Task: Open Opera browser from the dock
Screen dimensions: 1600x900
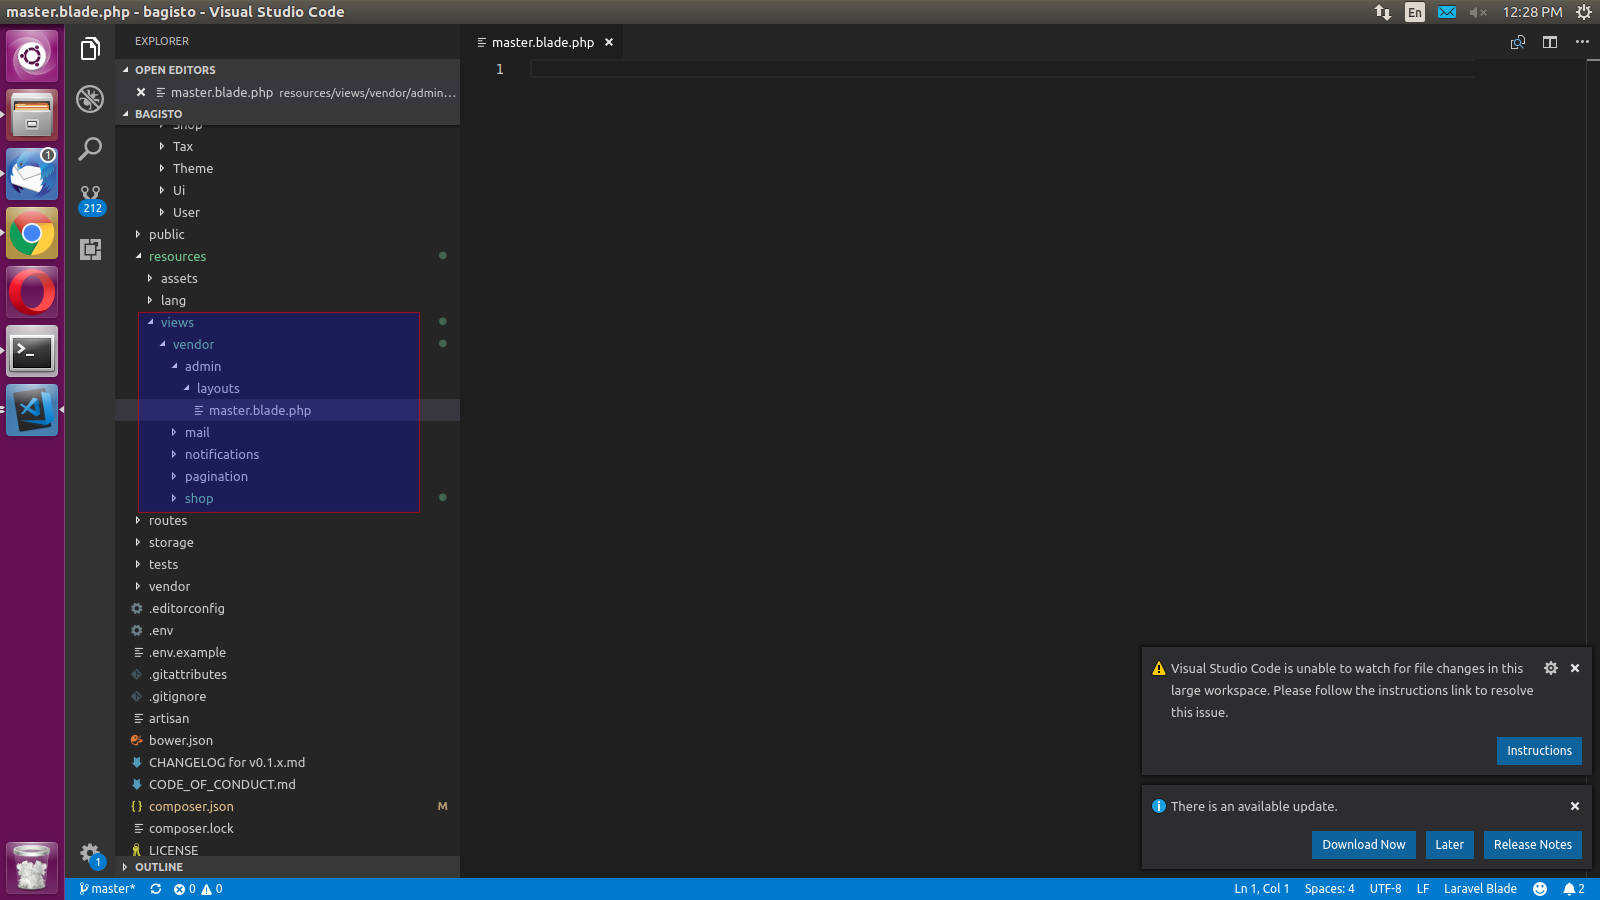Action: pyautogui.click(x=32, y=293)
